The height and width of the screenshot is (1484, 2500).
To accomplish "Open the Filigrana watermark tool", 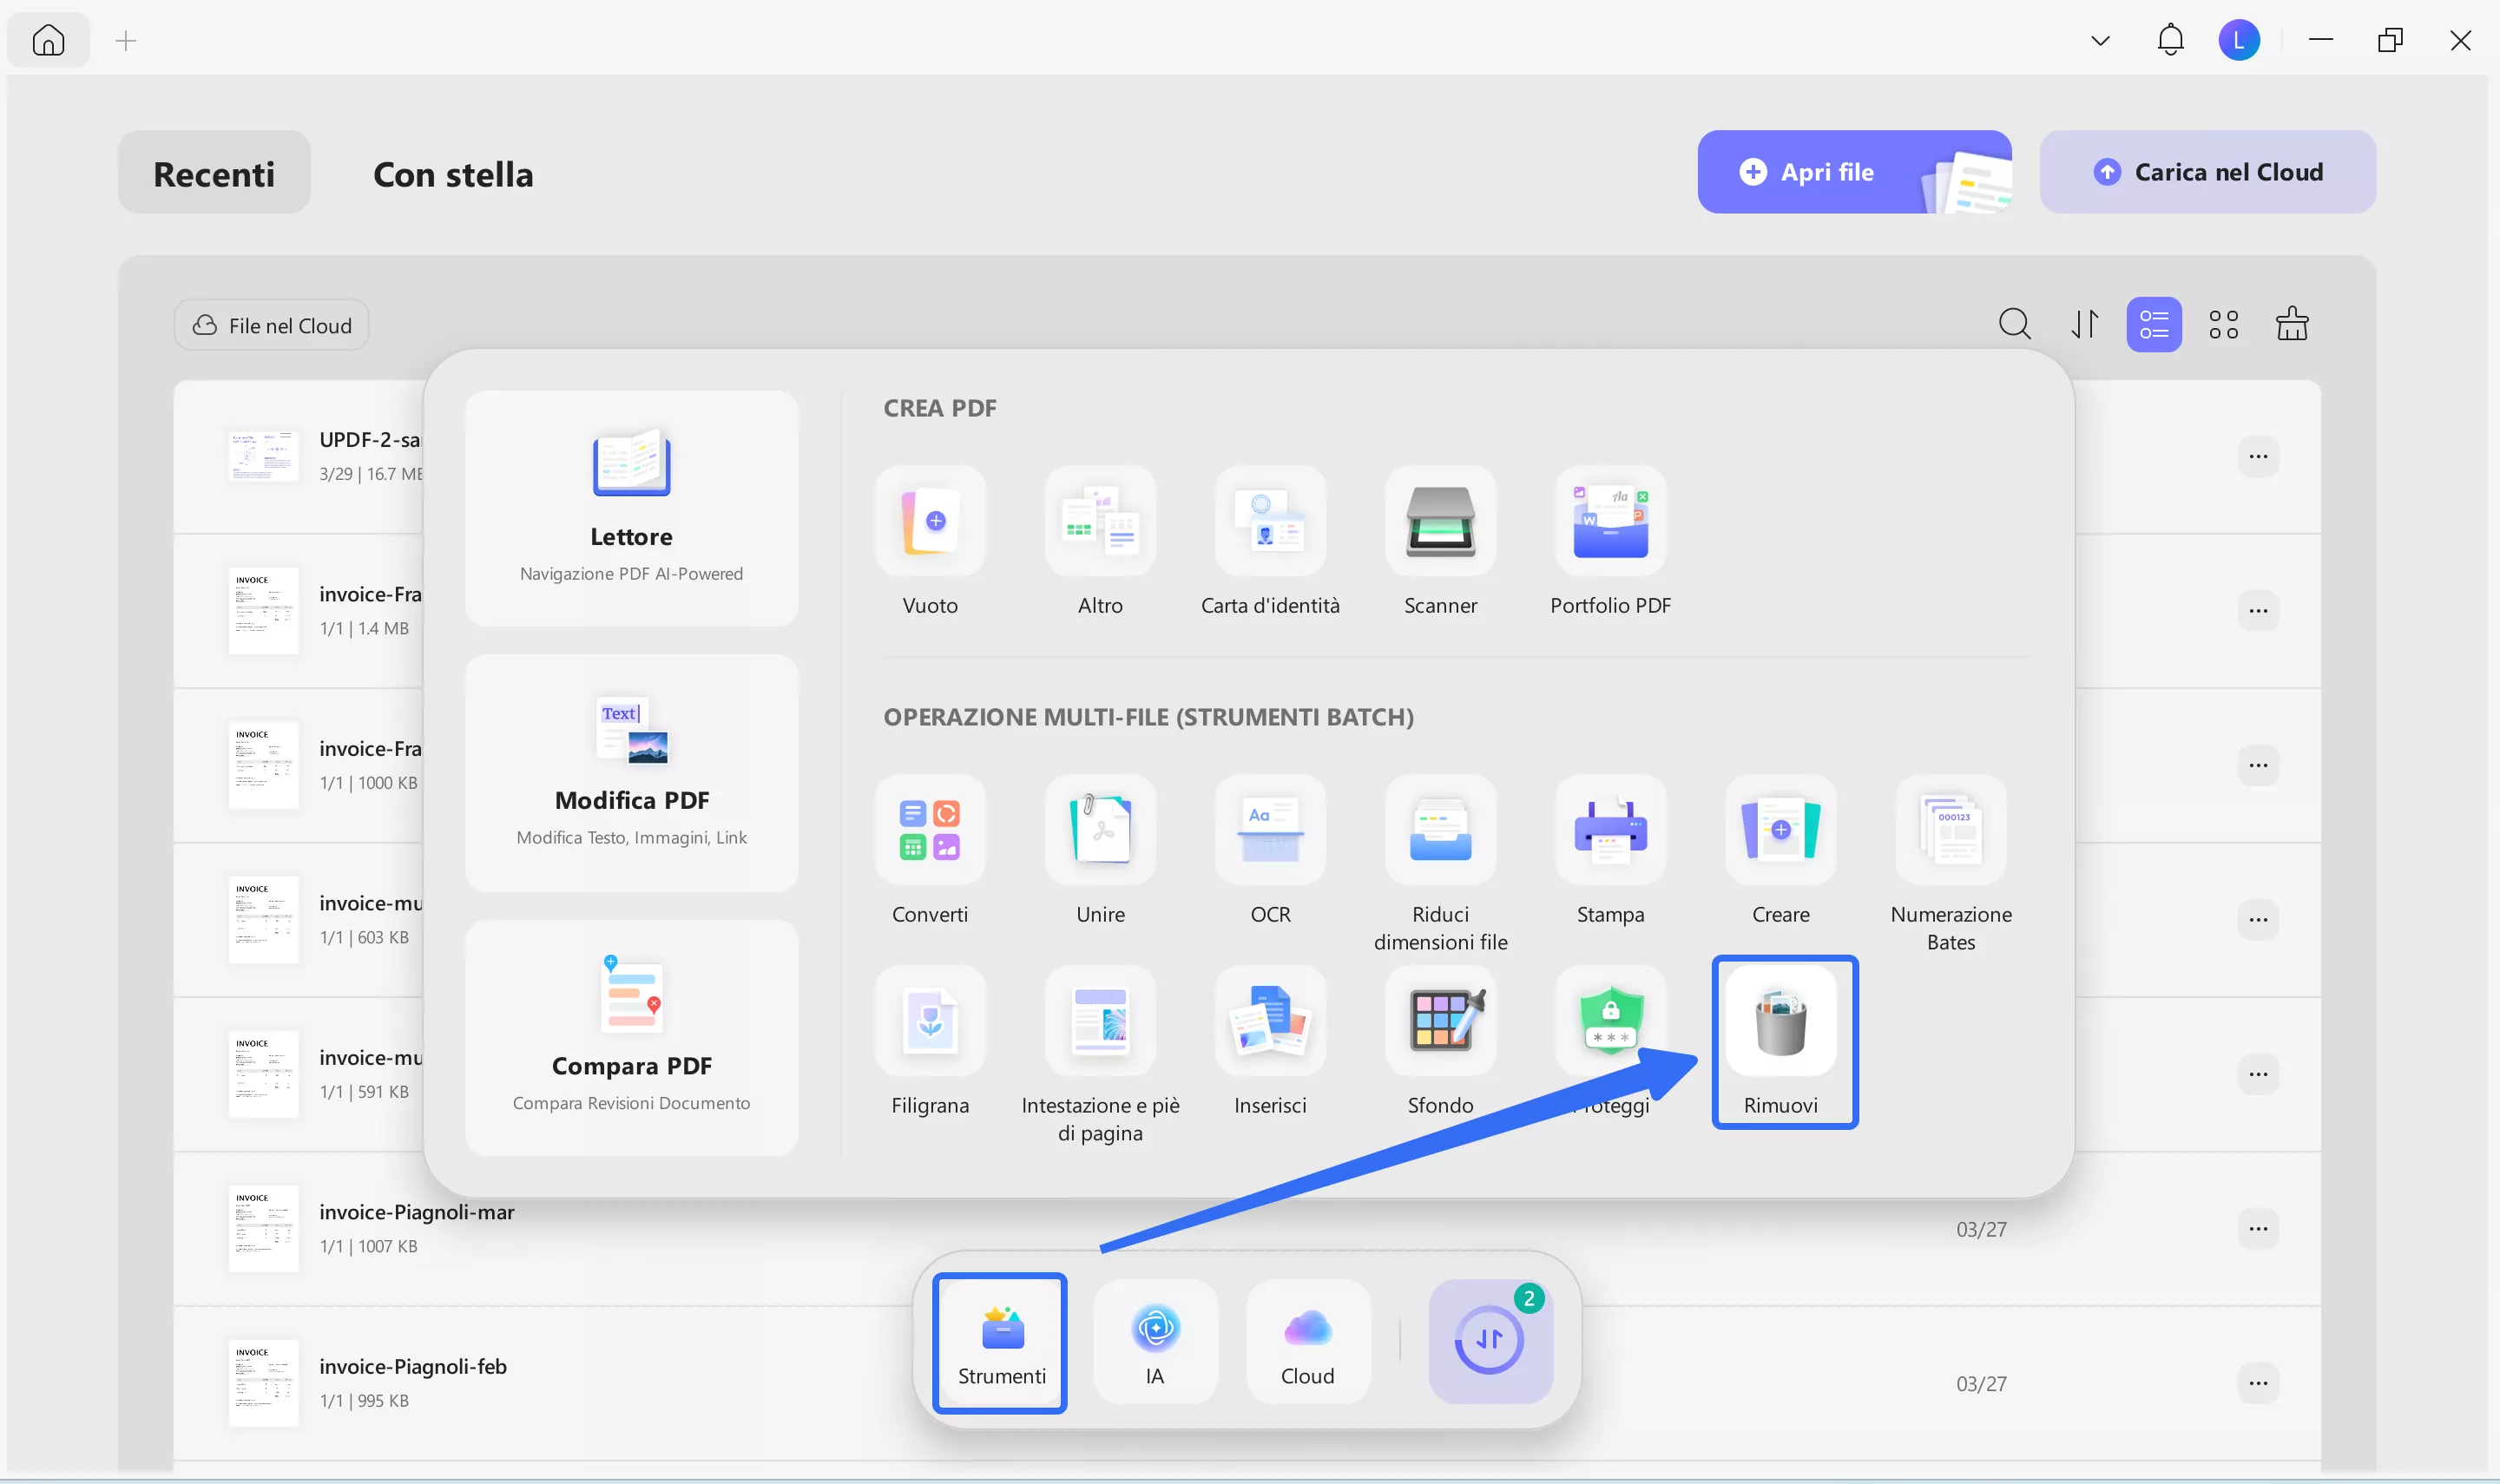I will tap(930, 1022).
